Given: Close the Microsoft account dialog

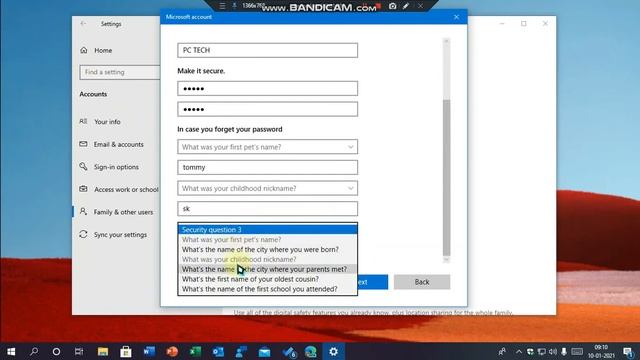Looking at the screenshot, I should click(456, 17).
